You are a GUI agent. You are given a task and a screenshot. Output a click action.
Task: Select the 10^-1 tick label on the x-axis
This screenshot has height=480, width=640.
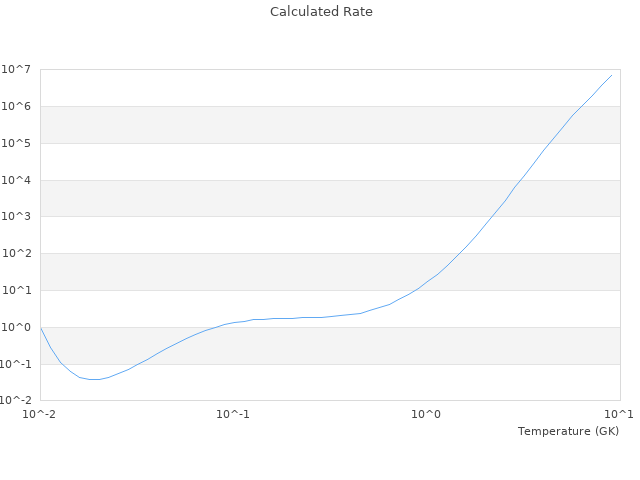[x=233, y=414]
